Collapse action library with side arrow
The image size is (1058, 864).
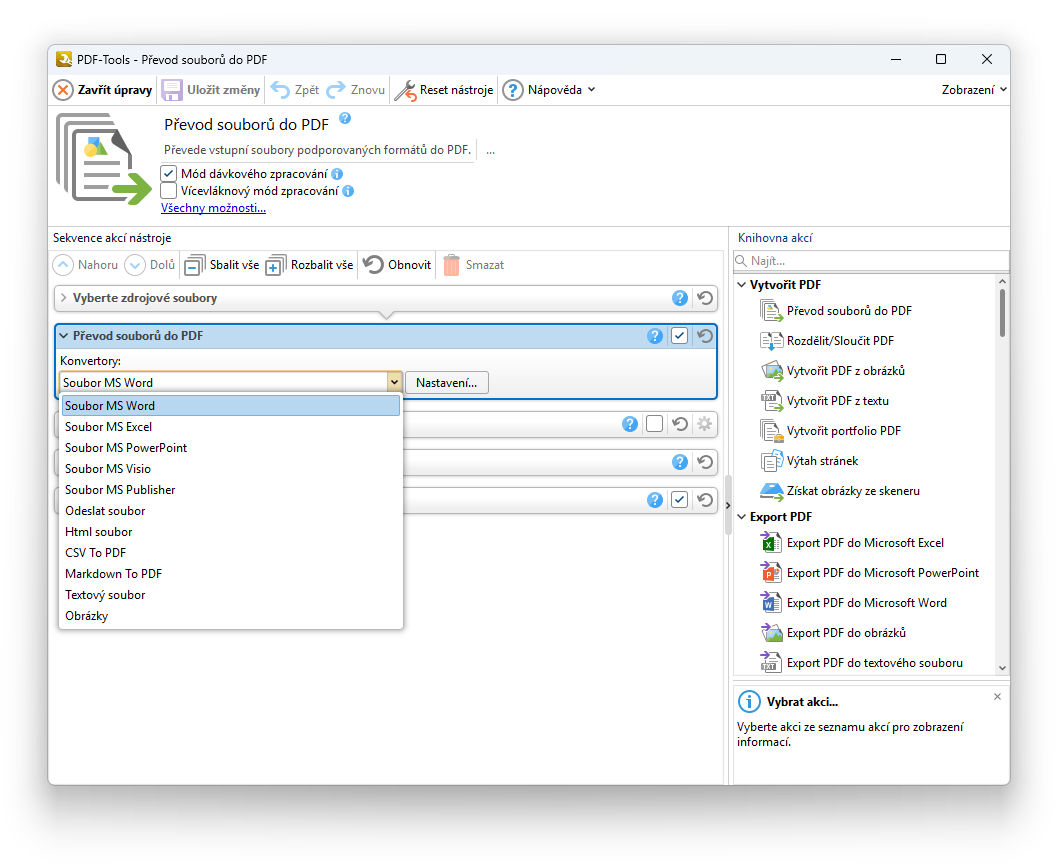(x=728, y=505)
